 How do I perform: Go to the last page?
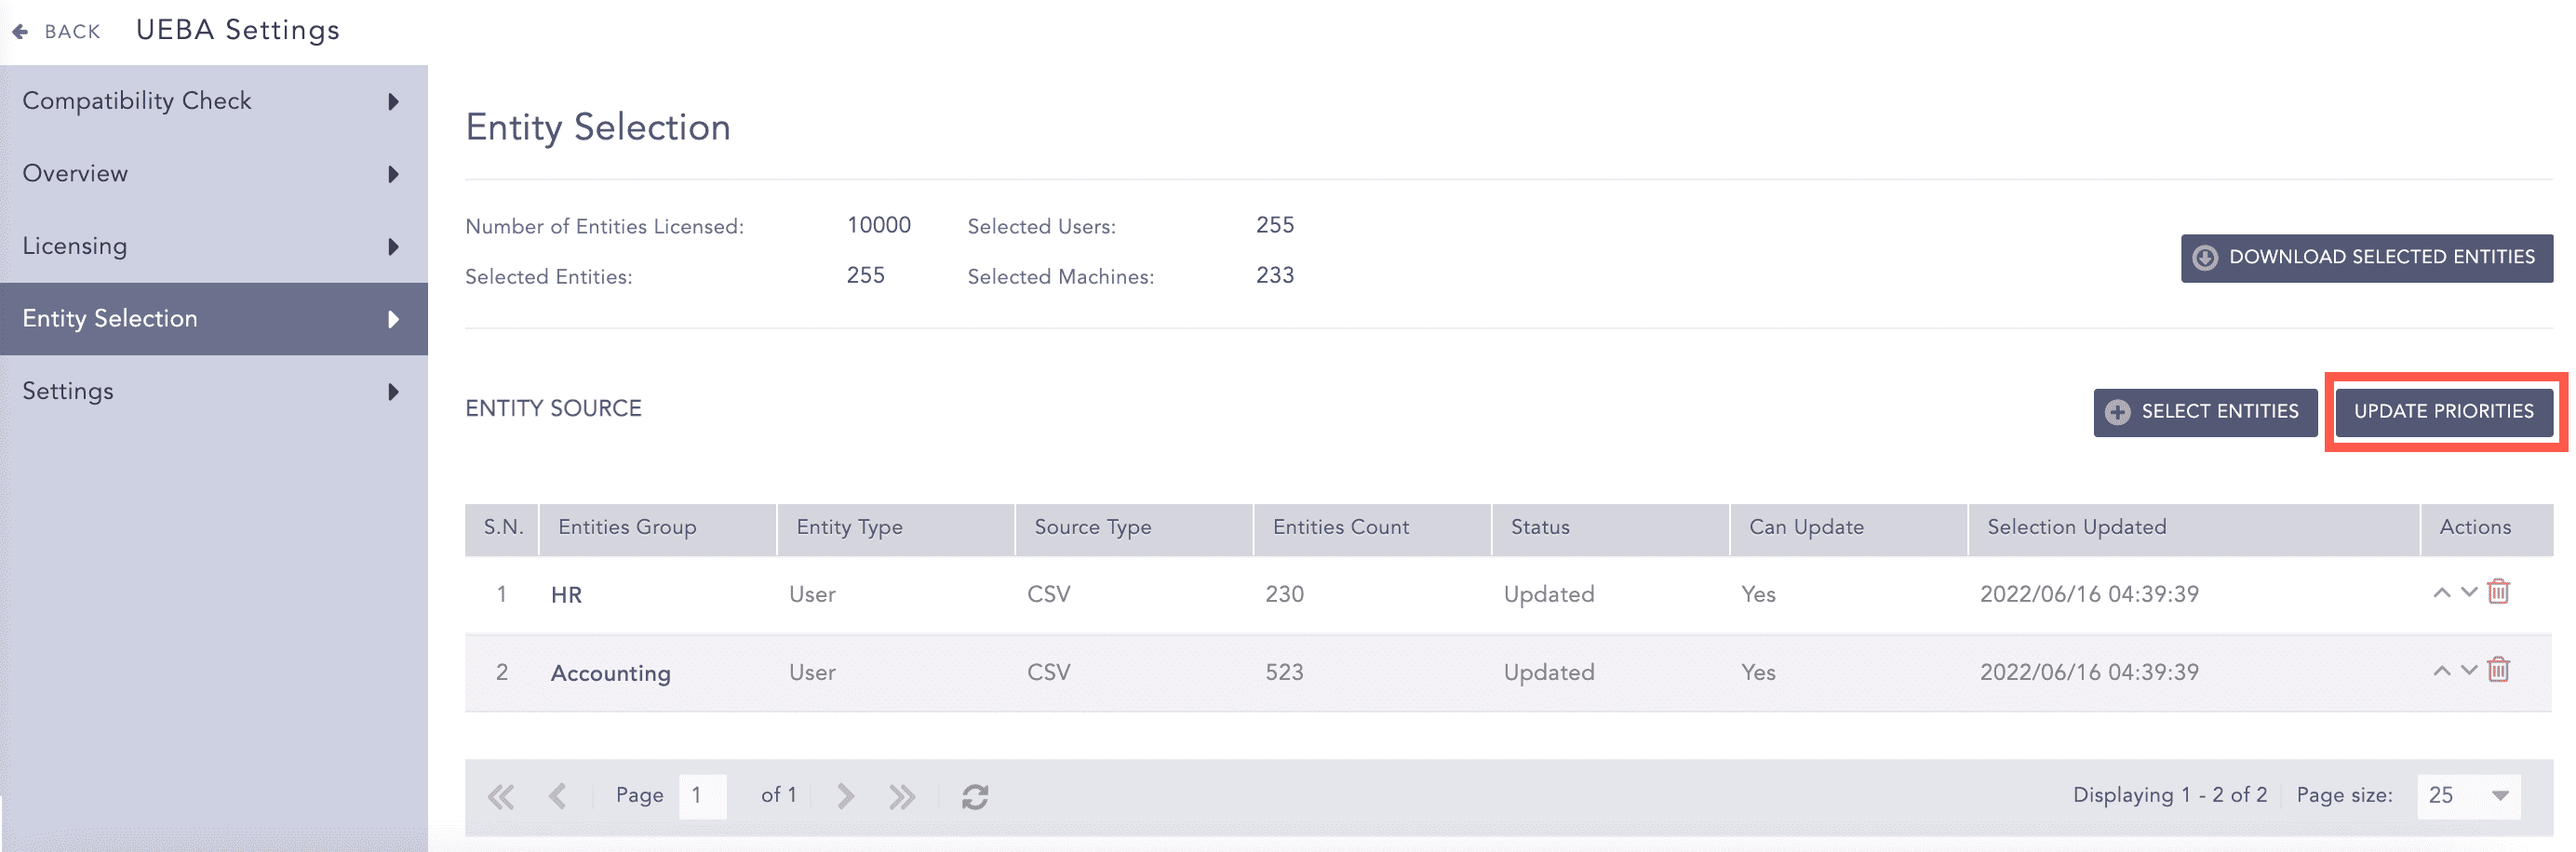pos(901,796)
